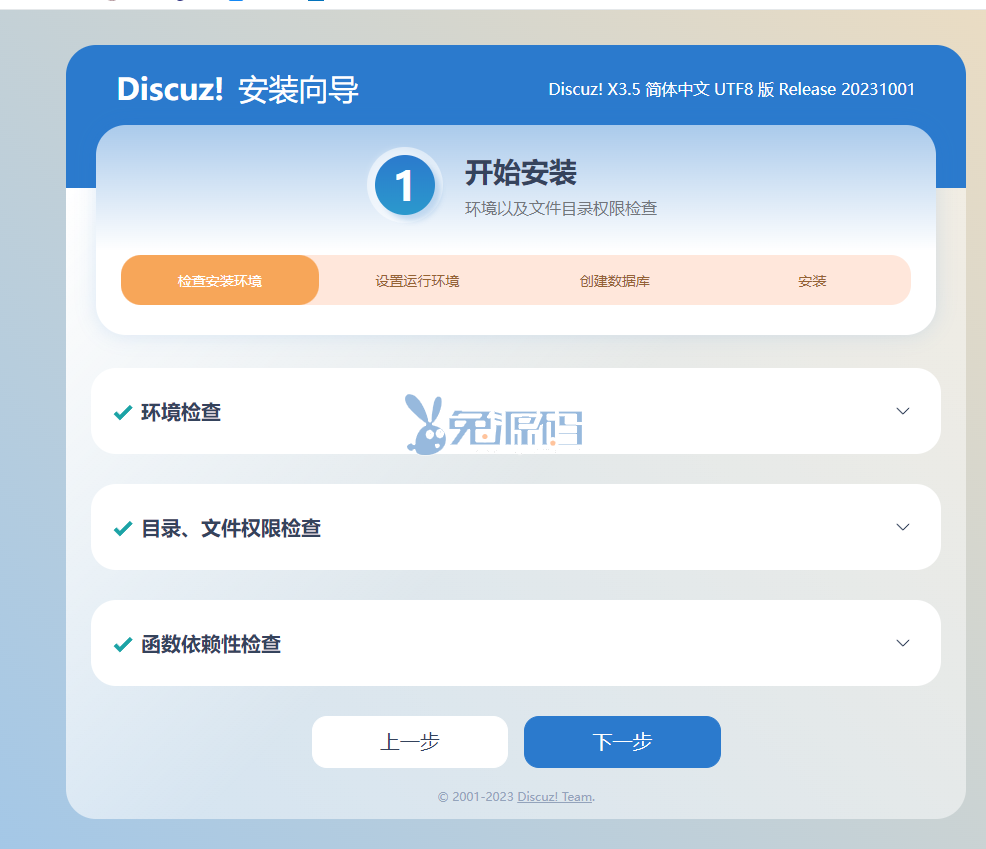Expand the 环境检查 section chevron
The width and height of the screenshot is (986, 849).
coord(902,411)
